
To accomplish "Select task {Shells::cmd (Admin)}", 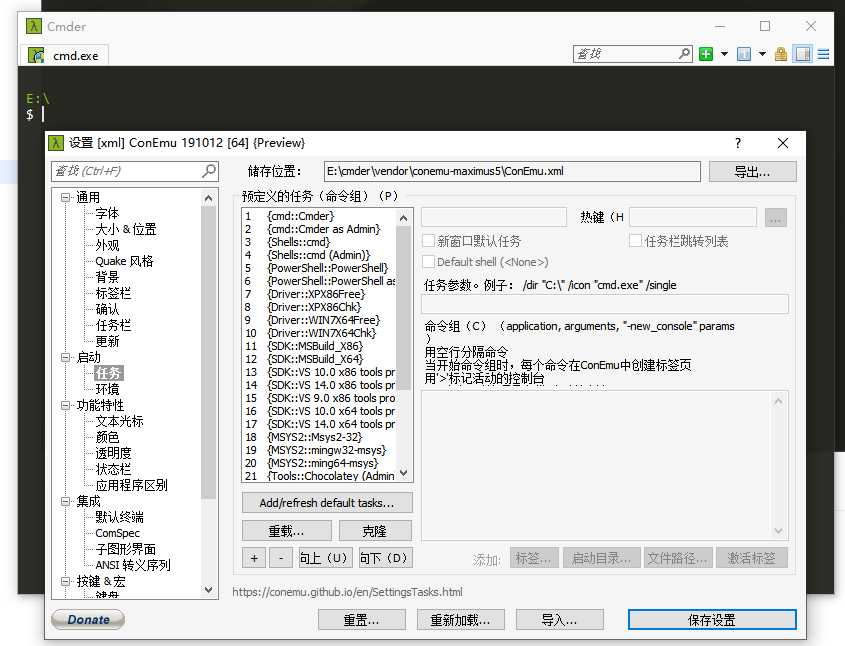I will pos(318,255).
